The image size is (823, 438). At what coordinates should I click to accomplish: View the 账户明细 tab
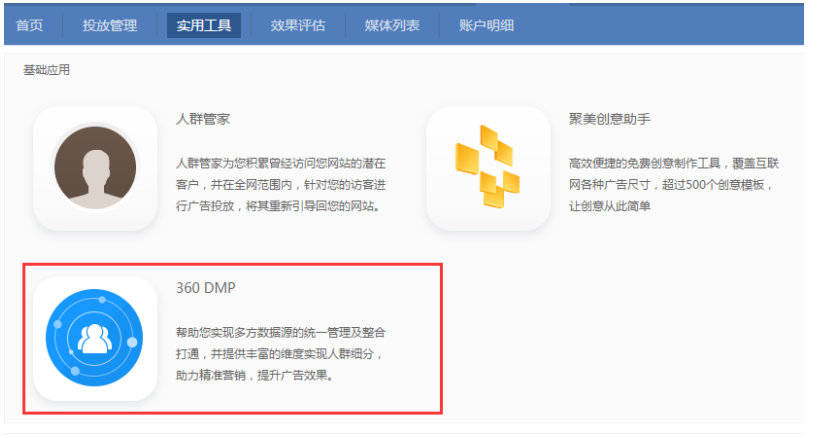click(486, 25)
